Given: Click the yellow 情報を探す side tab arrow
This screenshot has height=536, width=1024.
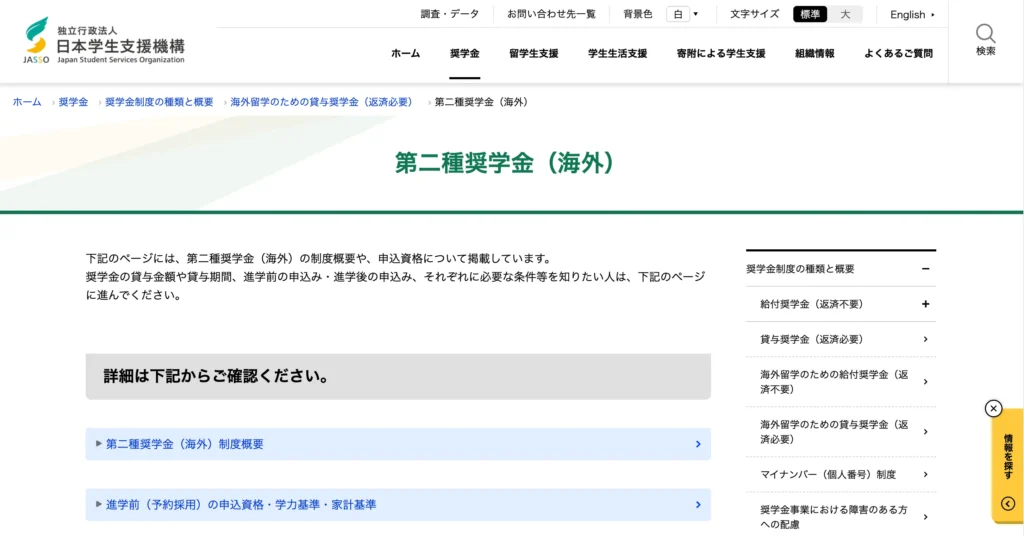Looking at the screenshot, I should coord(1007,504).
